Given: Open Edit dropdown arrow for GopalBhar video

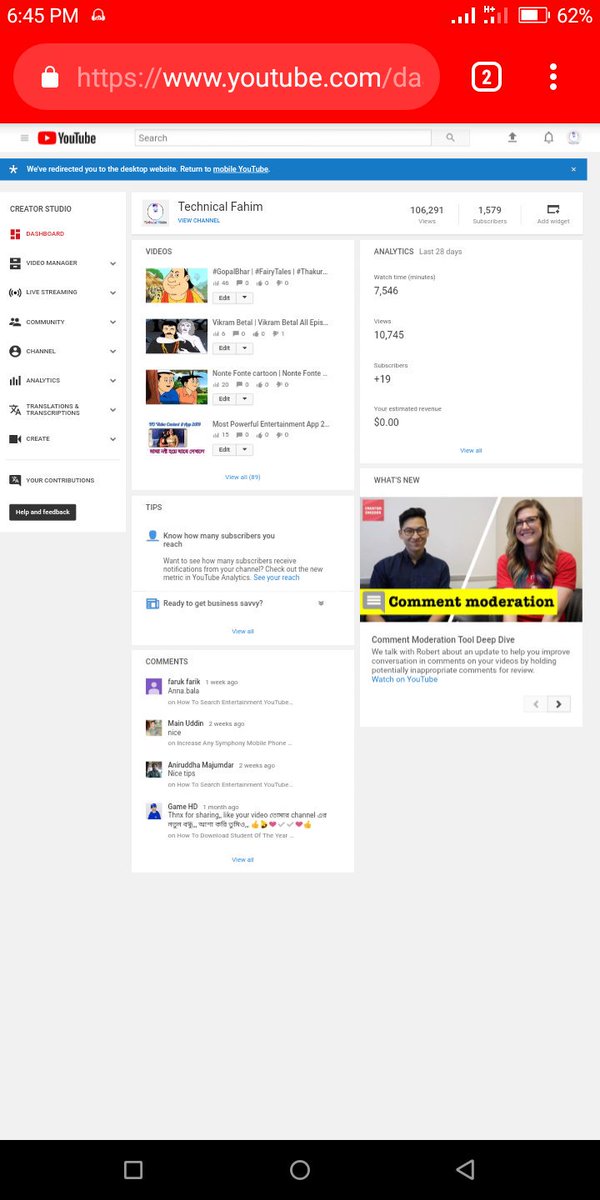Looking at the screenshot, I should 246,297.
